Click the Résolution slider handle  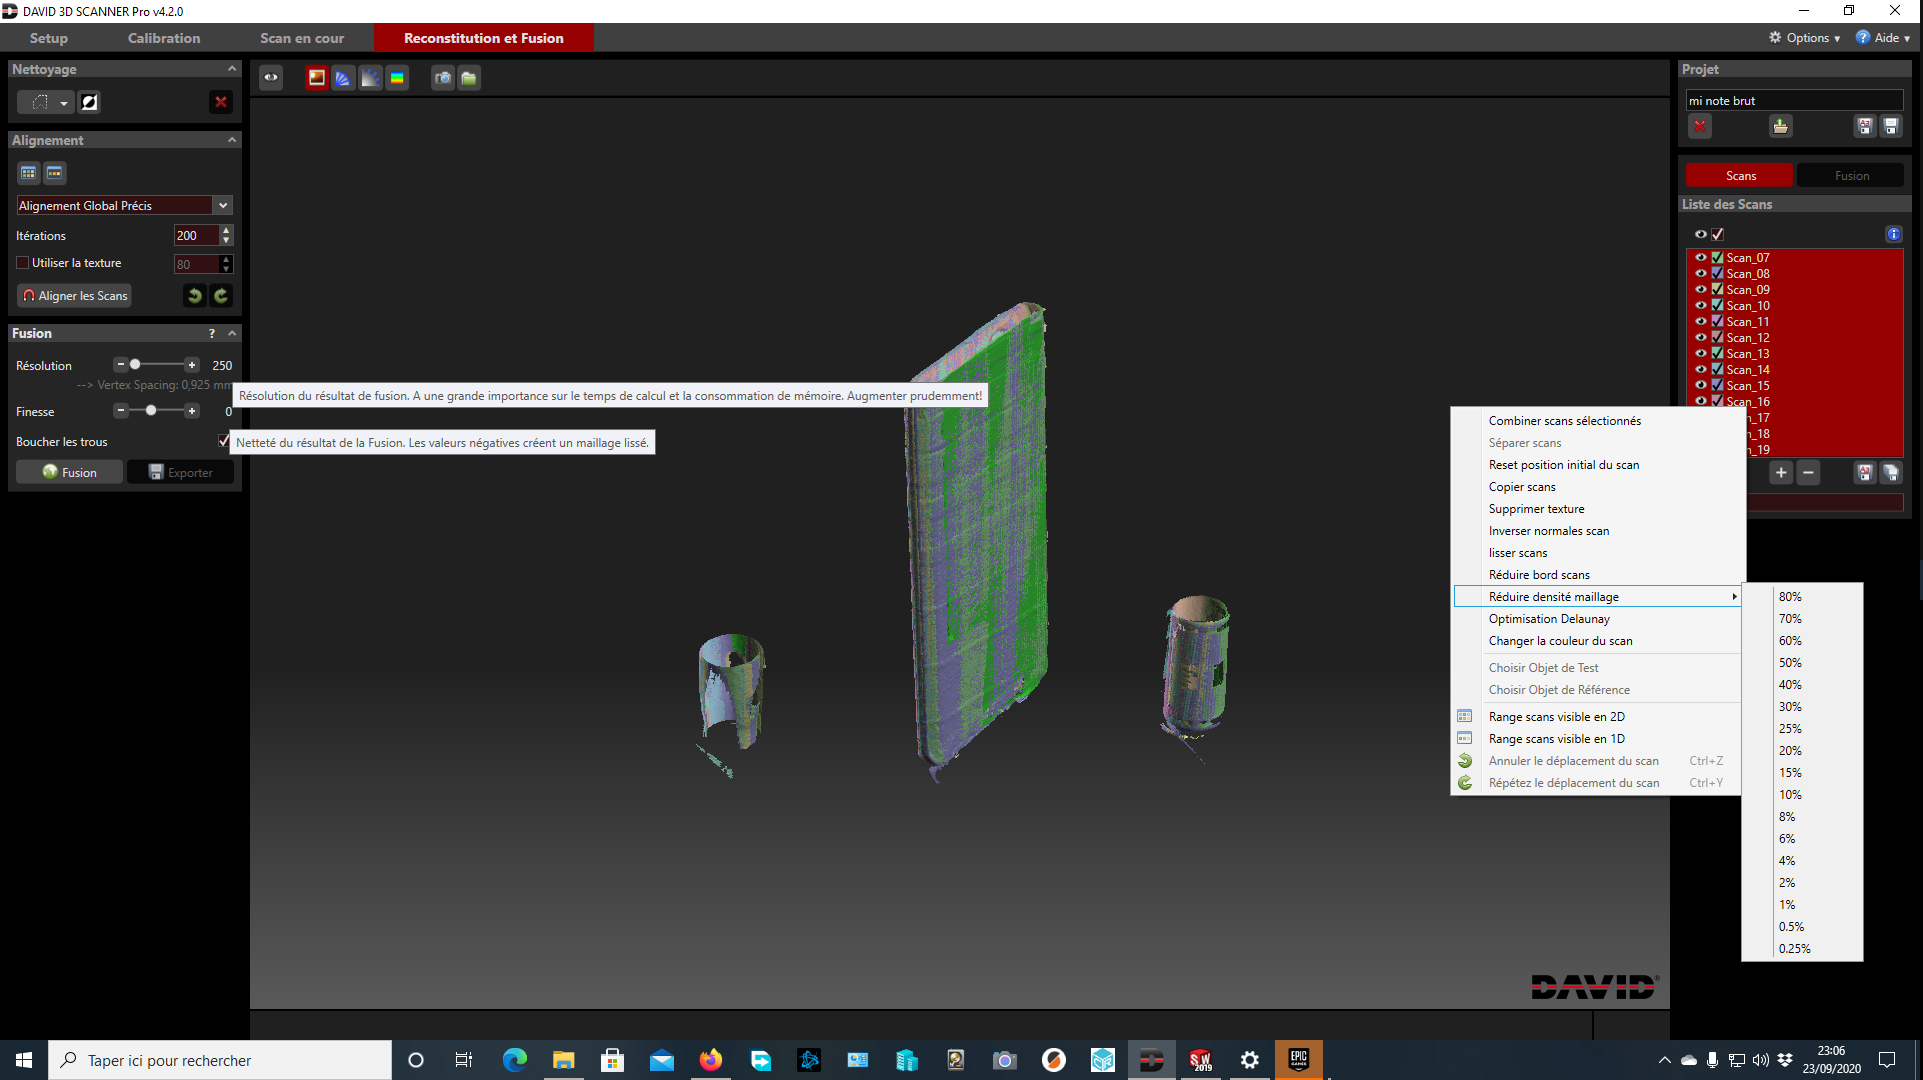[135, 365]
